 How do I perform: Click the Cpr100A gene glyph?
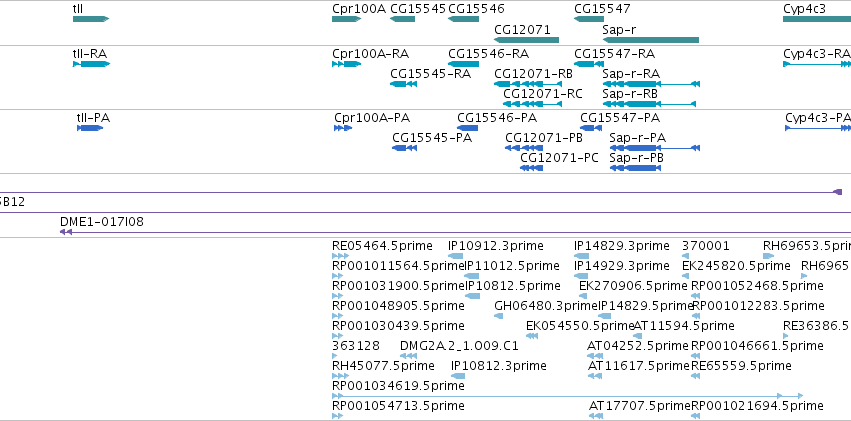(346, 19)
